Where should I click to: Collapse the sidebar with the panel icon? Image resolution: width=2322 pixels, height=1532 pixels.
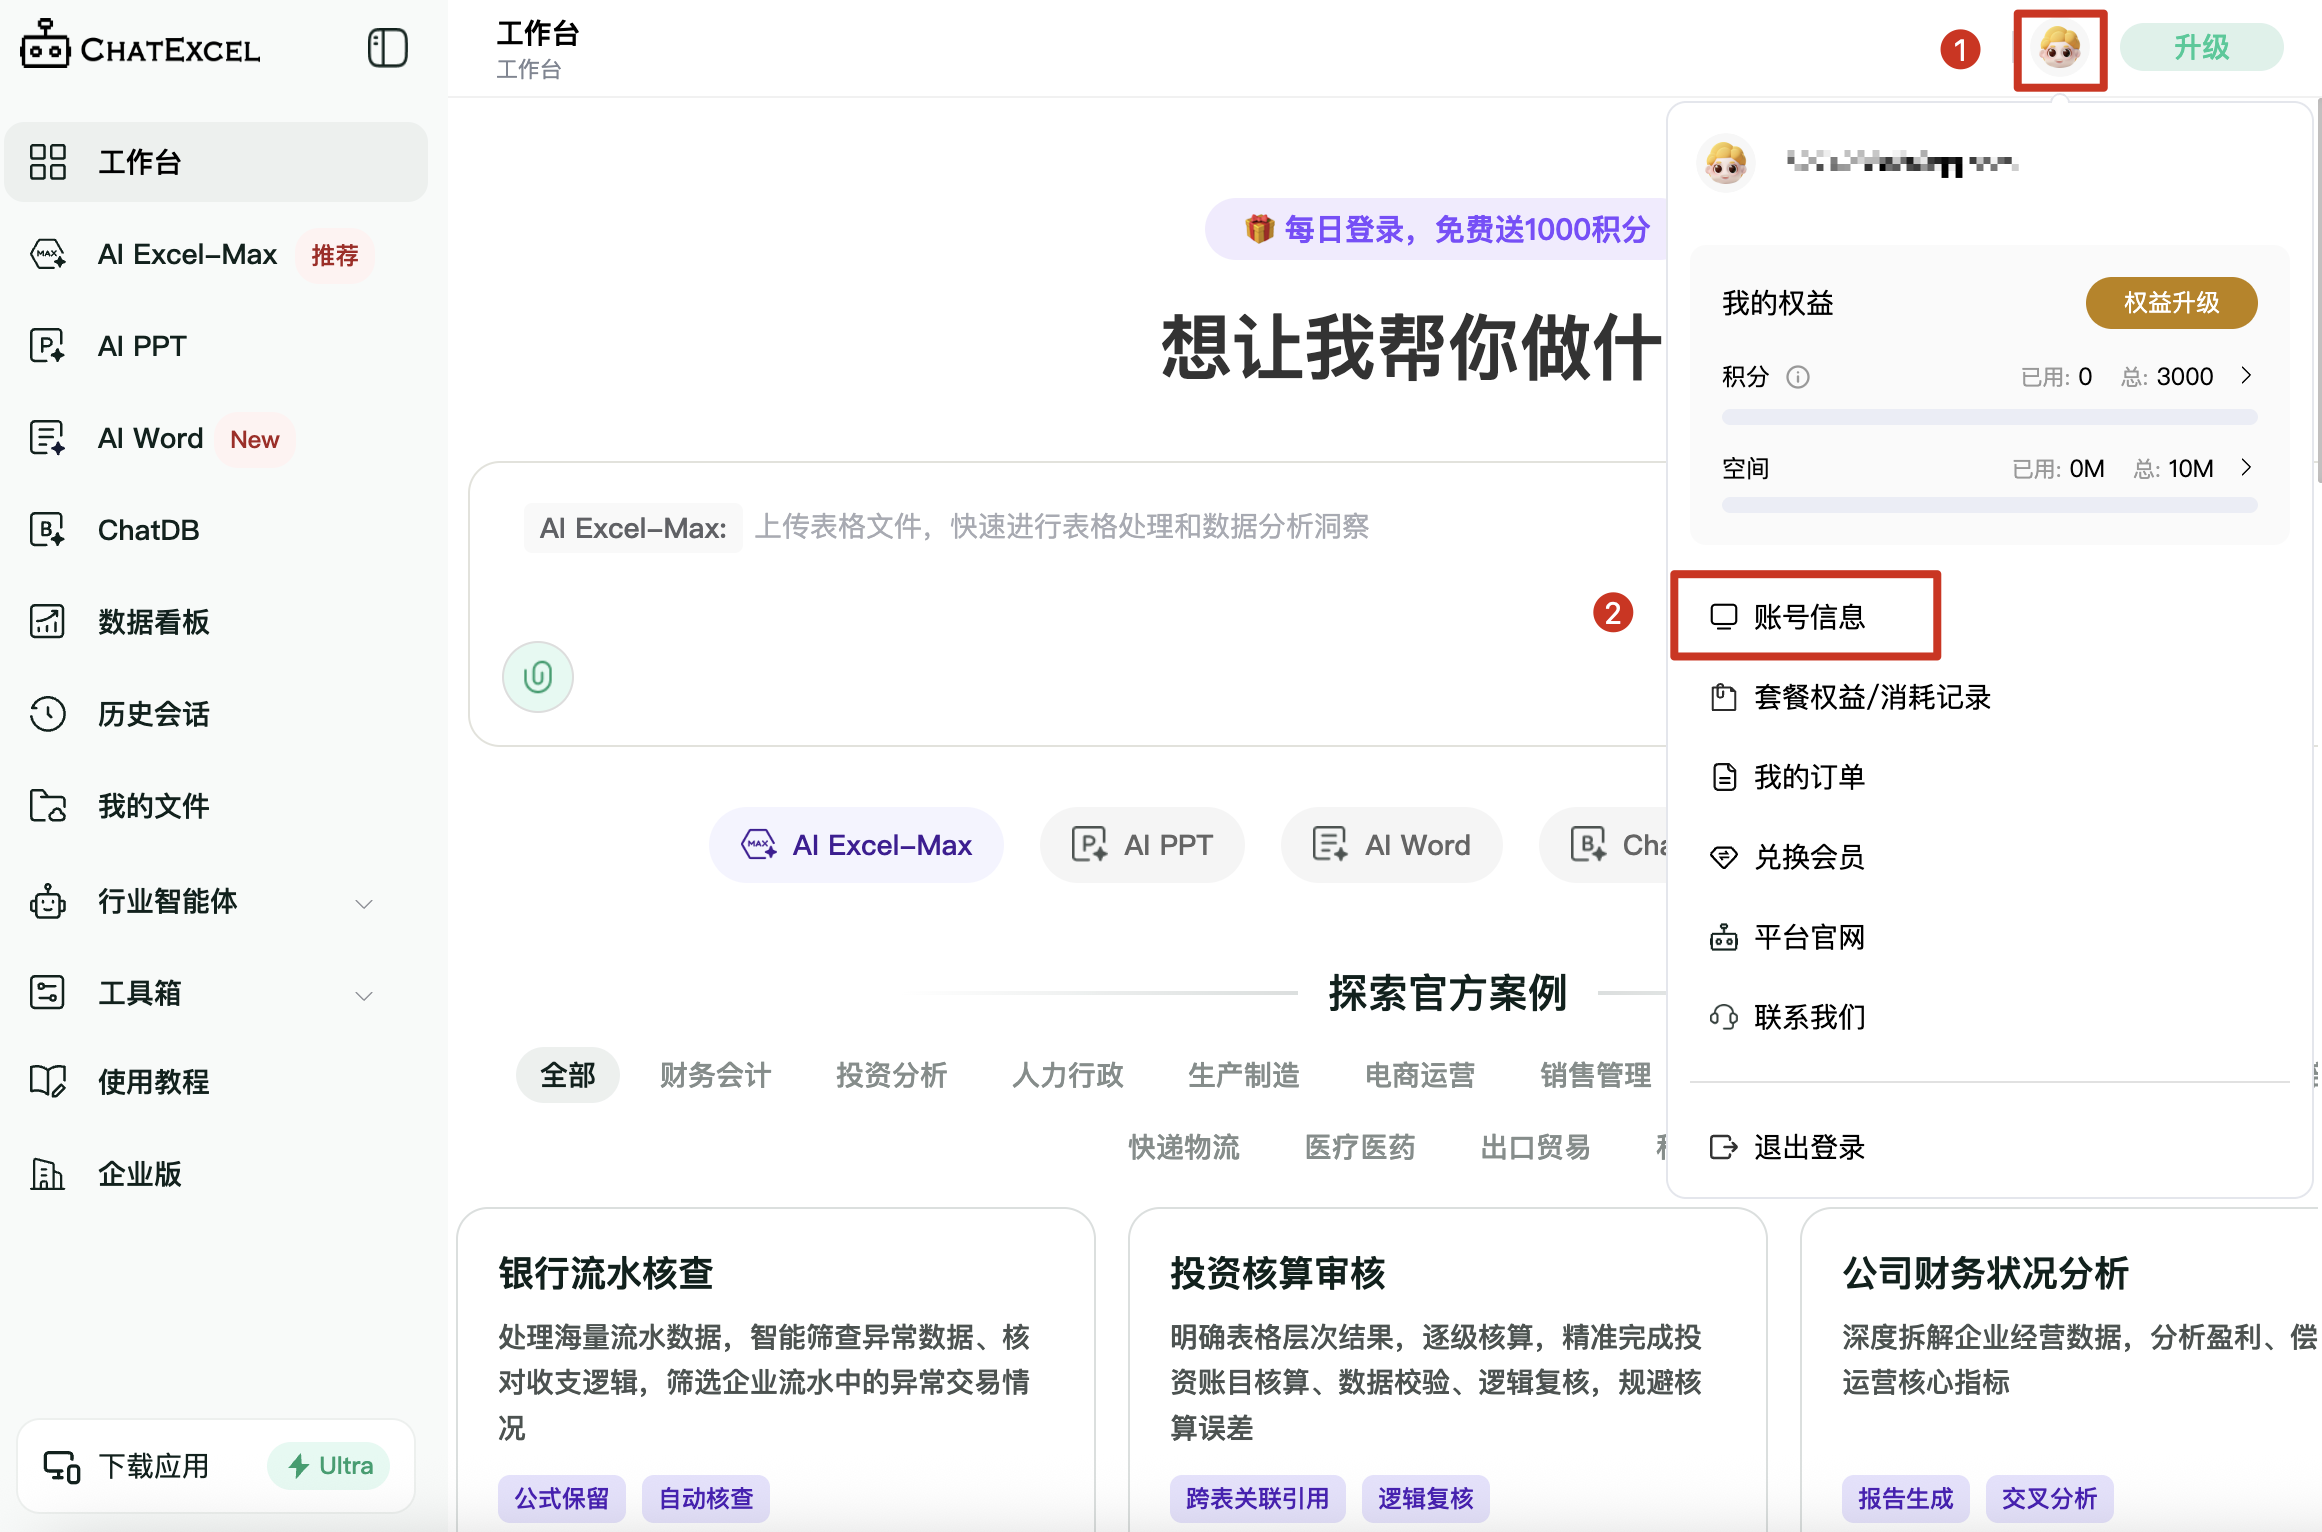[x=387, y=48]
